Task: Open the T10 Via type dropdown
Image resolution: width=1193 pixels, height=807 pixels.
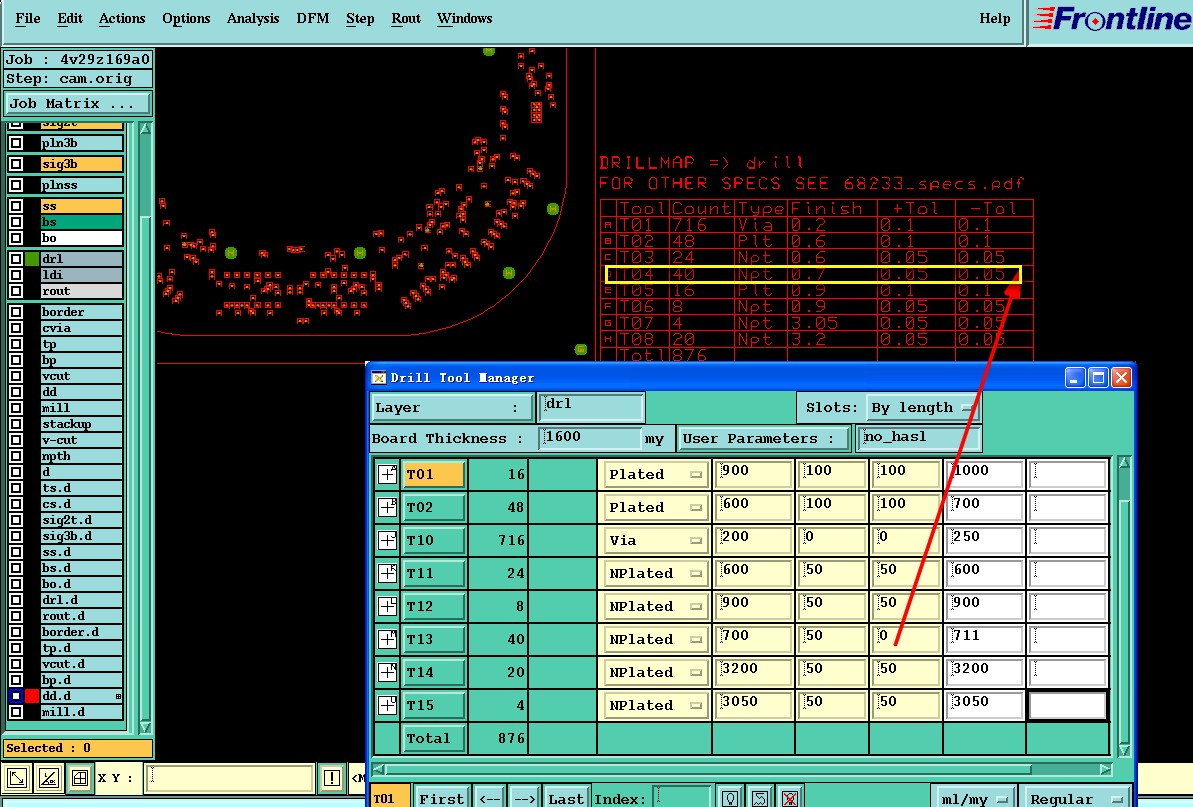Action: pos(654,540)
